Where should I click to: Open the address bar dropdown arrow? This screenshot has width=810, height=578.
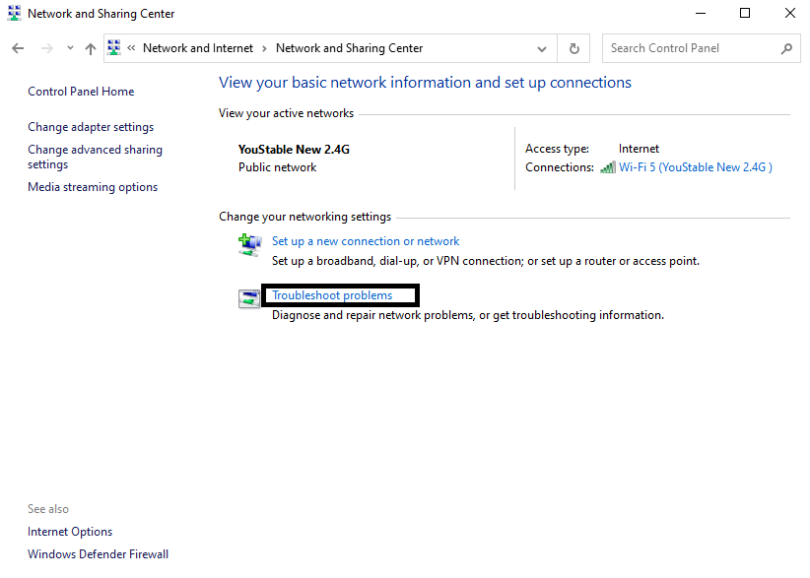(542, 48)
